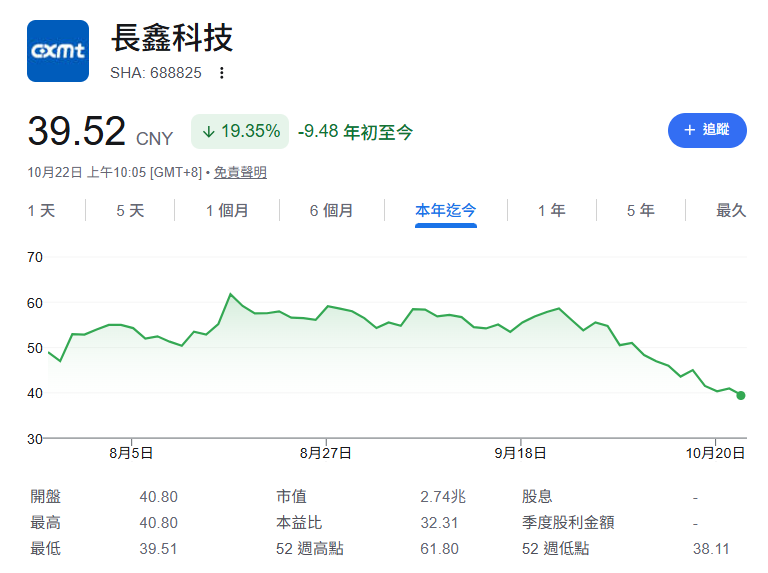Select the 本年迄今 year-to-date tab
The image size is (768, 573).
(446, 211)
